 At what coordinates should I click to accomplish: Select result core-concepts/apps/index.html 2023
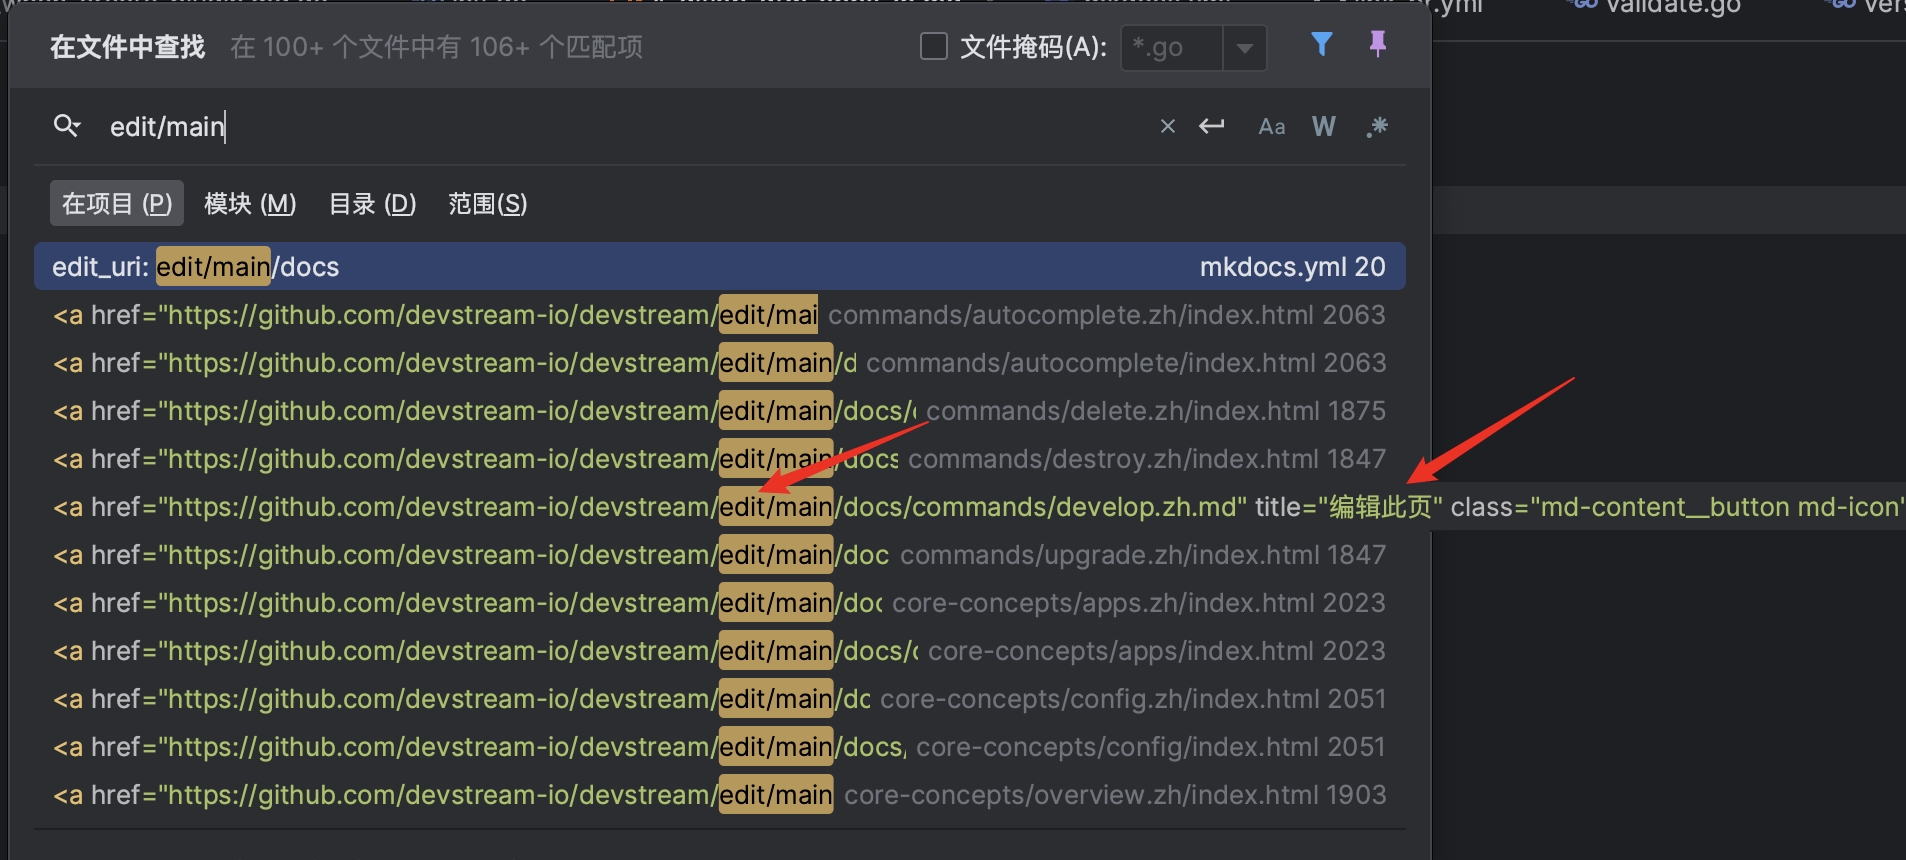tap(720, 651)
